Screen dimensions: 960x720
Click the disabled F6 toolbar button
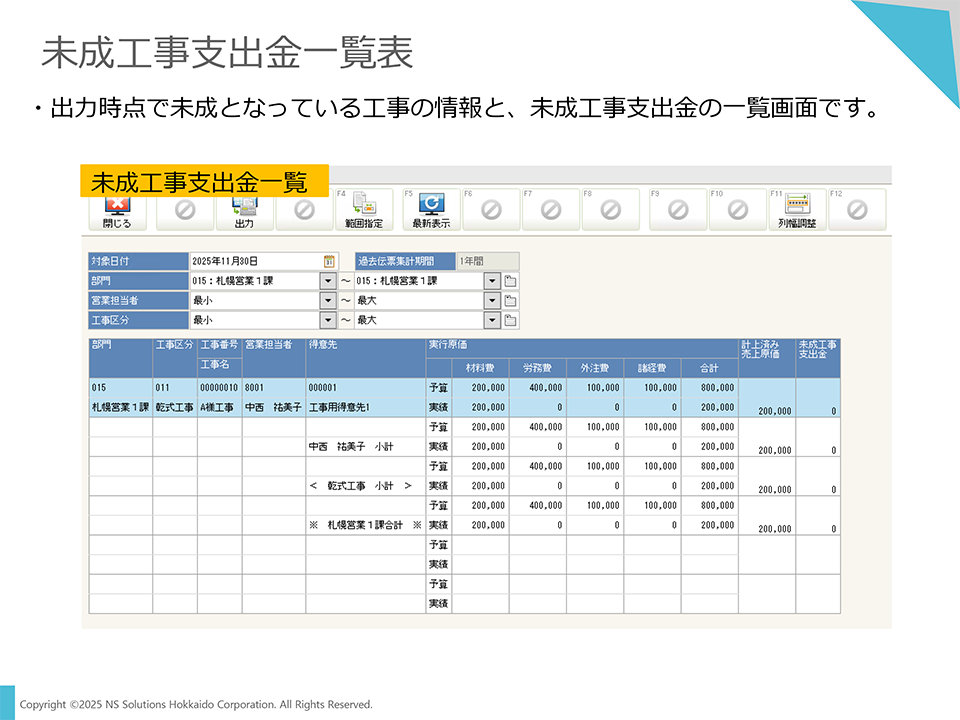pos(490,208)
